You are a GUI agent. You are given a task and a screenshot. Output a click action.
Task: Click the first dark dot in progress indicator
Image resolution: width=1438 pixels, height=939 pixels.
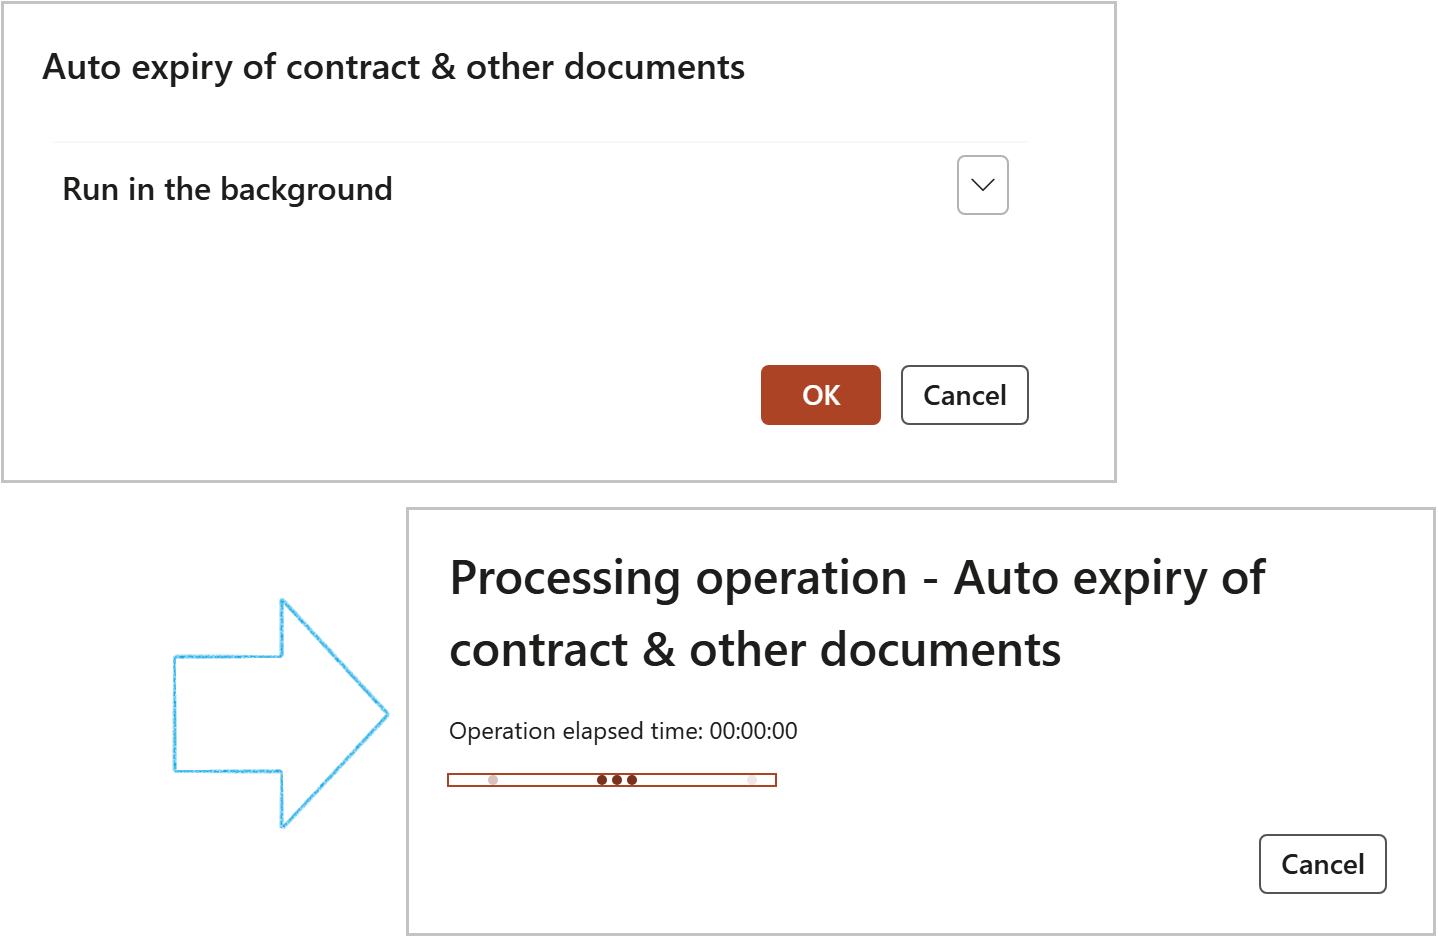602,780
